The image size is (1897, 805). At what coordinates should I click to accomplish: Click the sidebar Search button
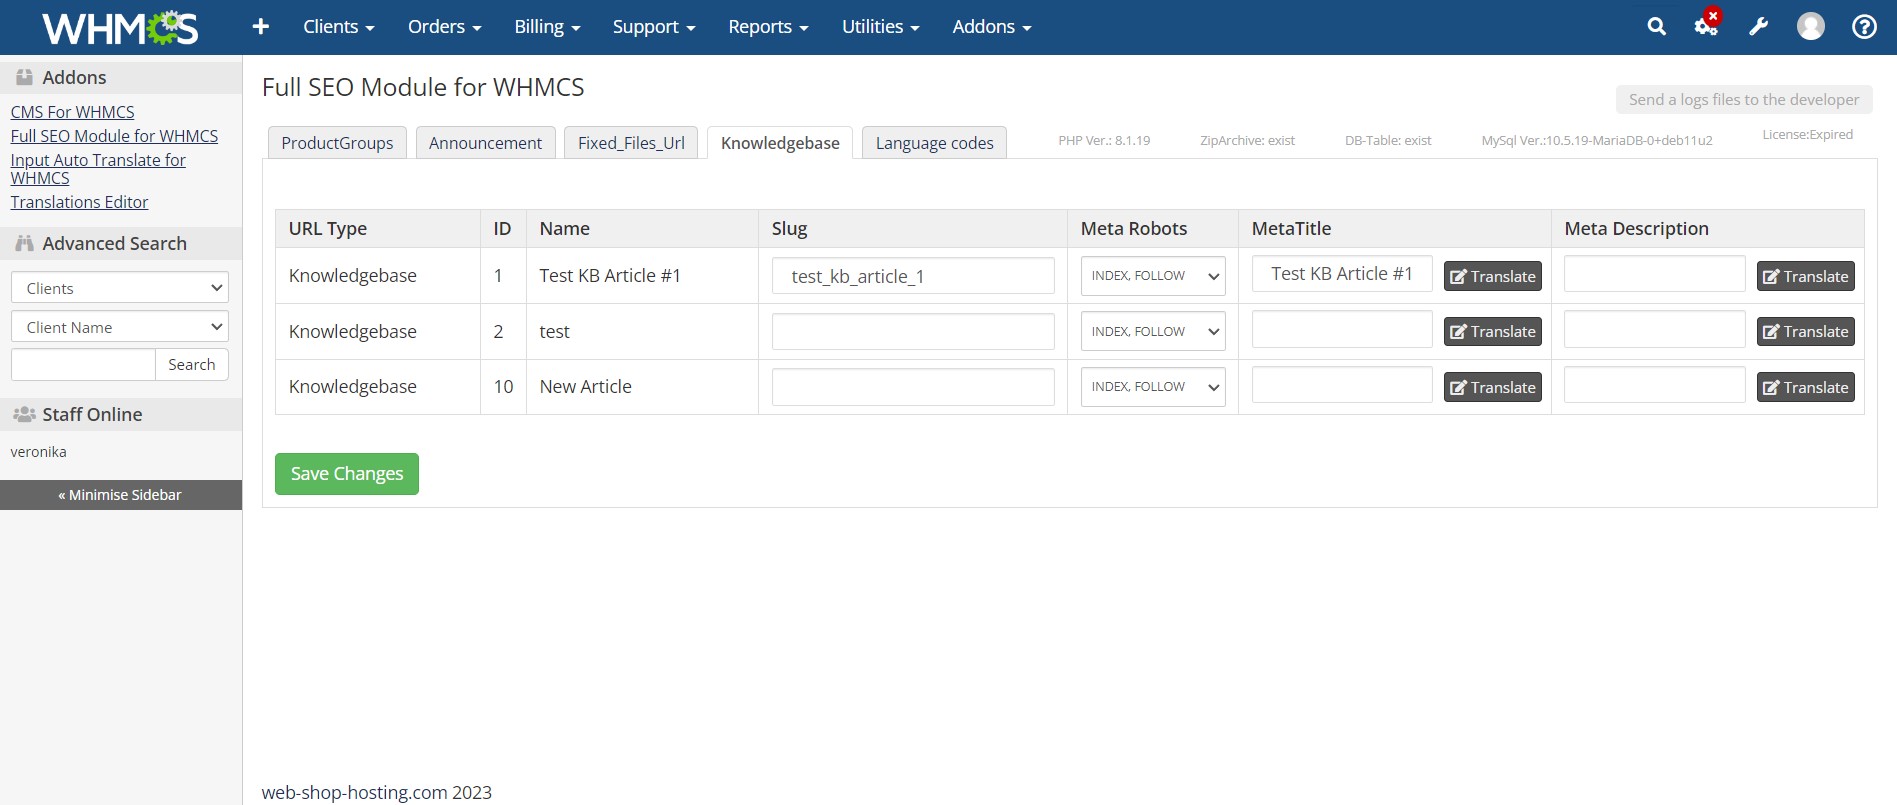pyautogui.click(x=192, y=365)
